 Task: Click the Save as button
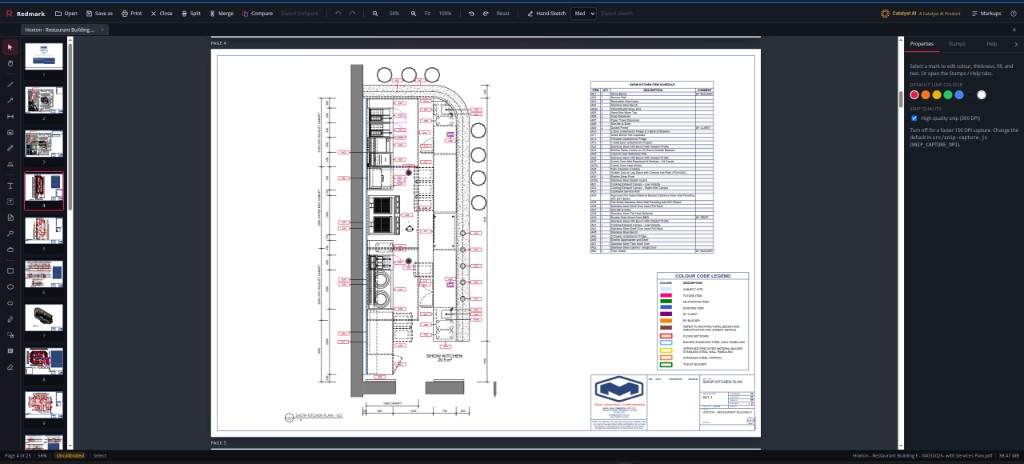click(x=99, y=13)
